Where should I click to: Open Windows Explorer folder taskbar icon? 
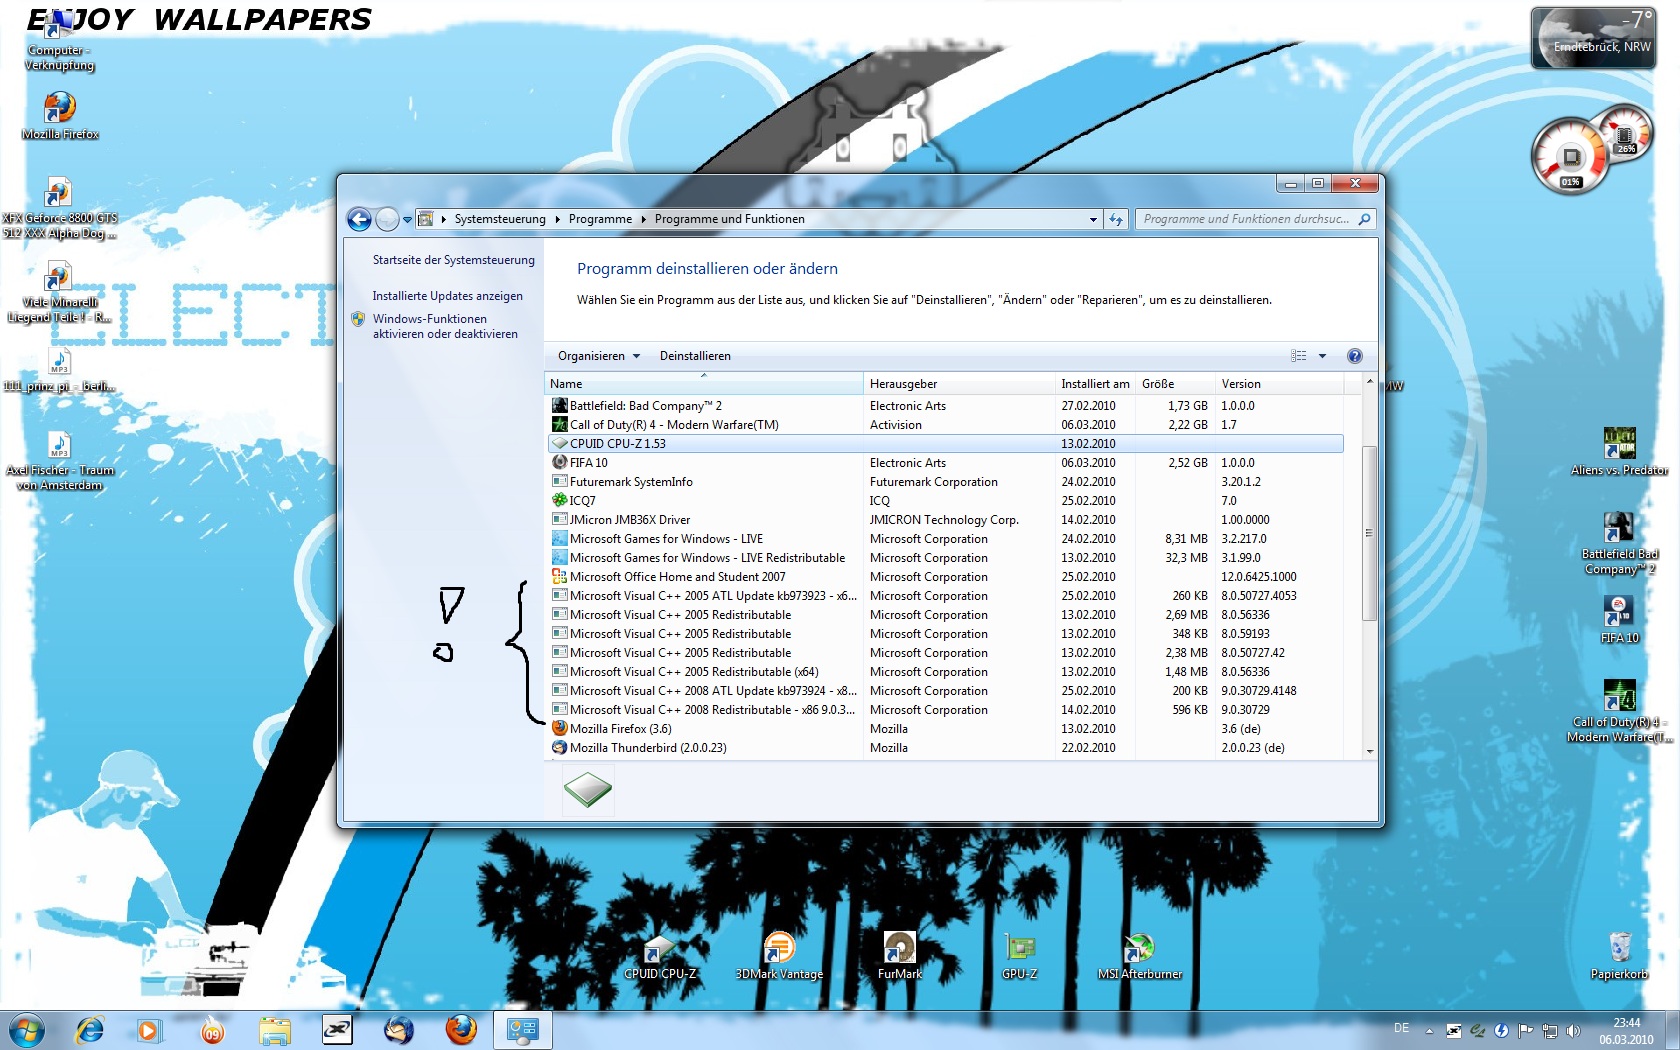(274, 1030)
